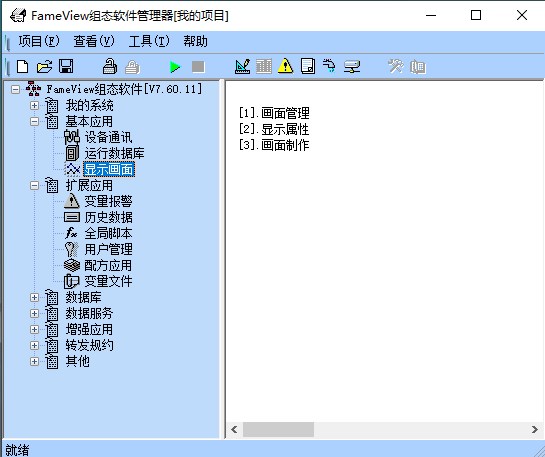Open the 查看(V) menu
545x457 pixels.
tap(94, 41)
